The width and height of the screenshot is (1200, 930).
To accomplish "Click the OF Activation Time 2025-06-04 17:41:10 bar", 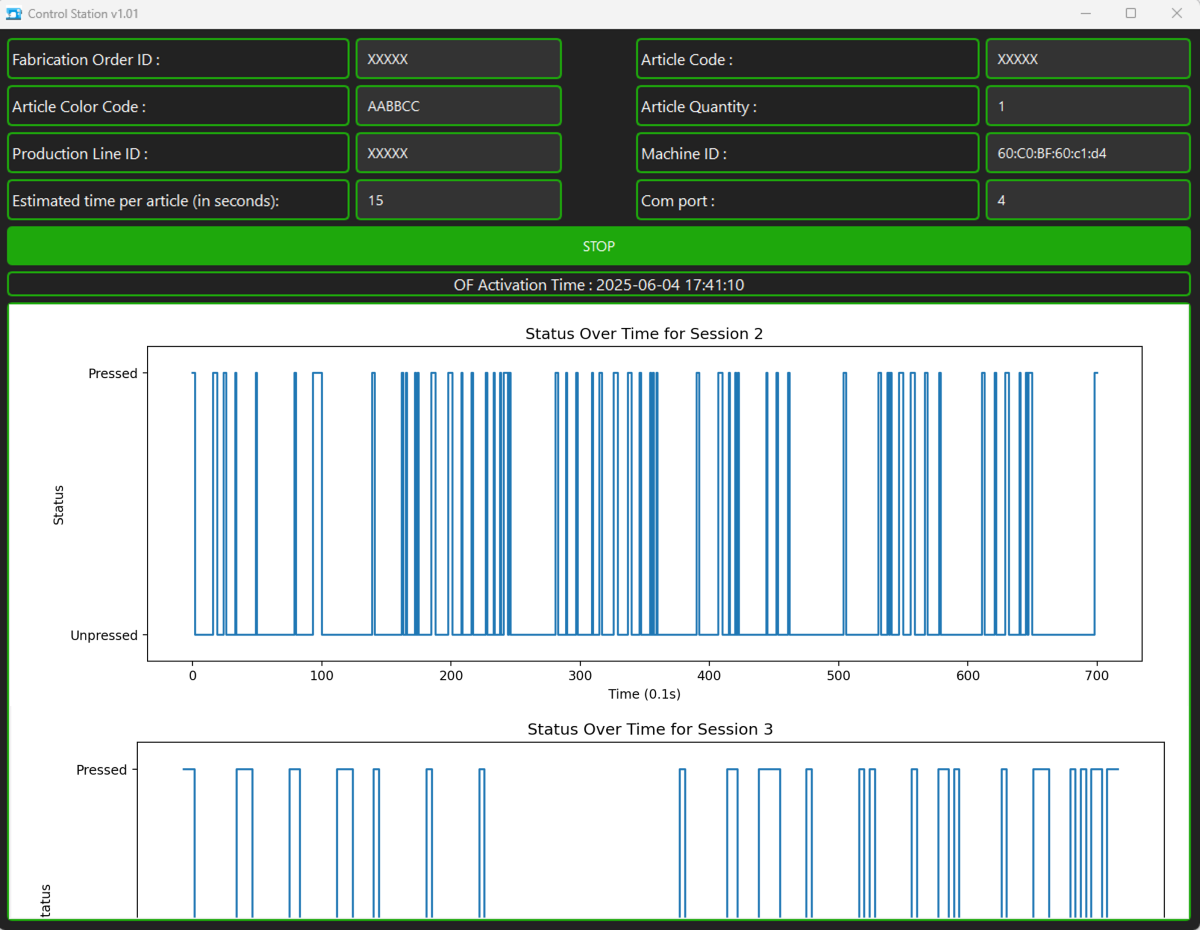I will pos(599,284).
